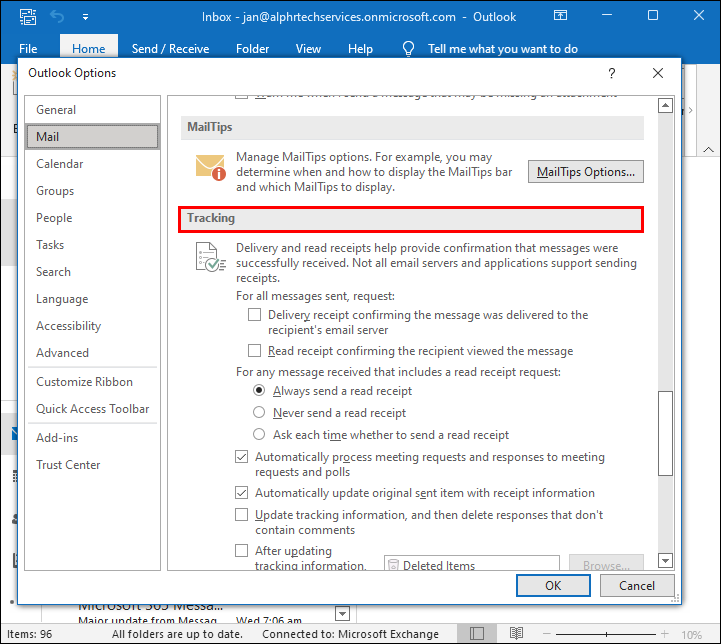This screenshot has height=644, width=721.
Task: Open Customize Ribbon options
Action: (x=92, y=382)
